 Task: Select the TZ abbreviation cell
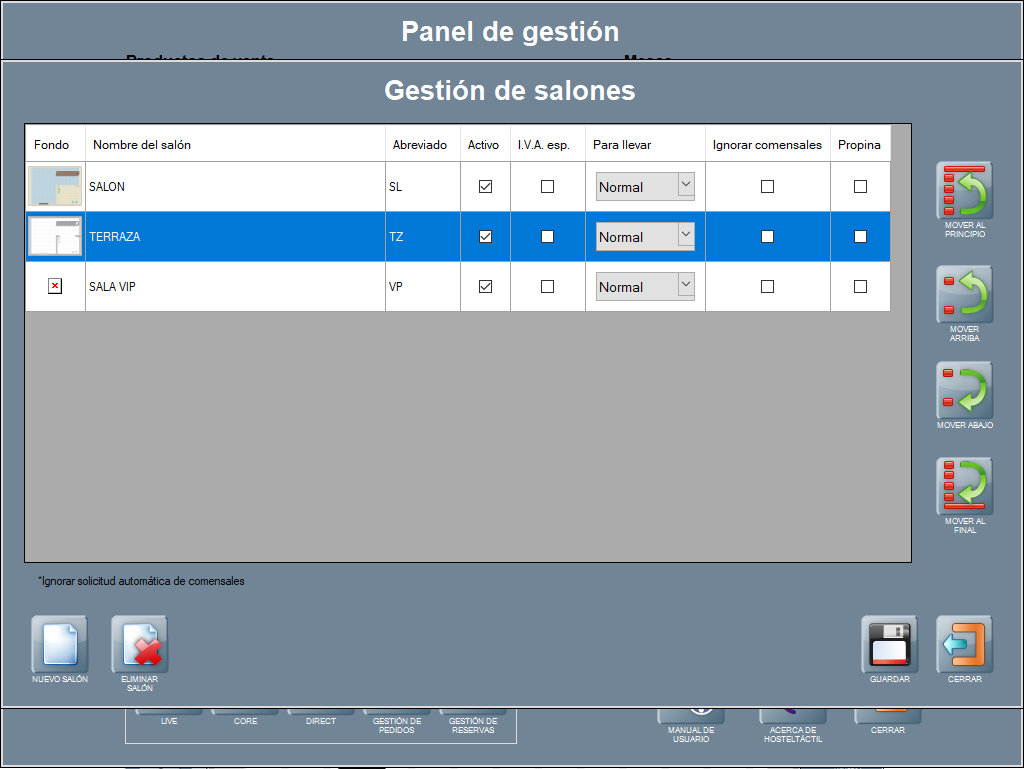pos(422,237)
